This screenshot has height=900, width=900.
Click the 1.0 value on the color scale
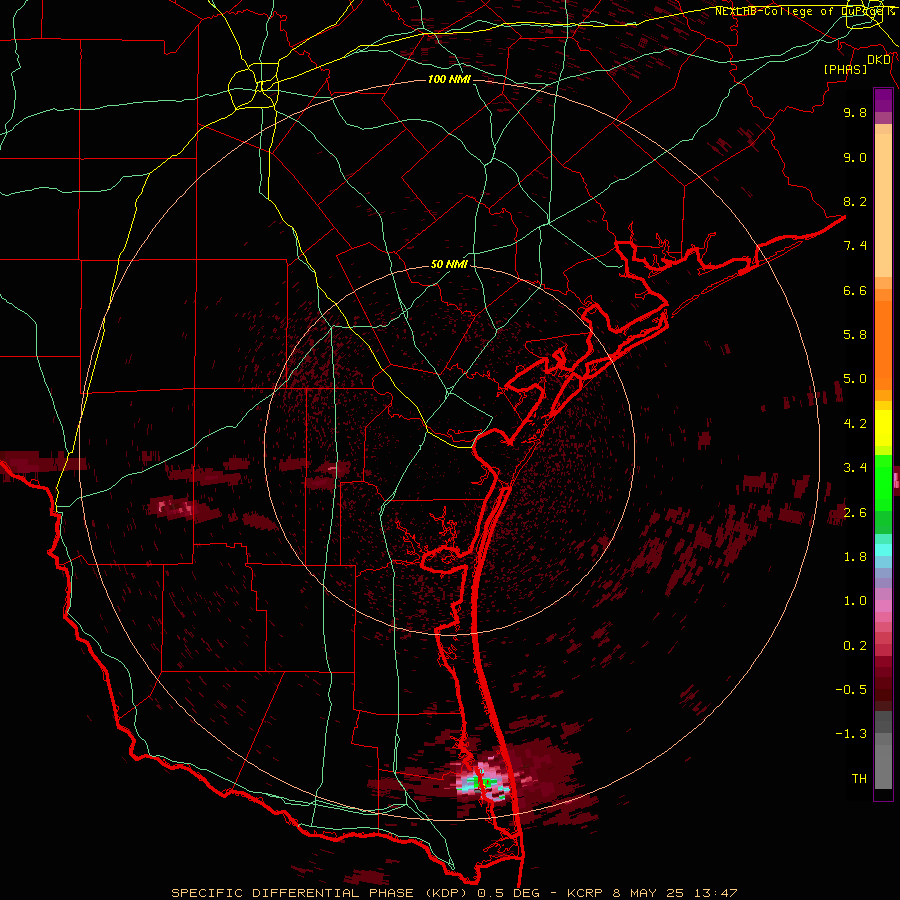855,601
